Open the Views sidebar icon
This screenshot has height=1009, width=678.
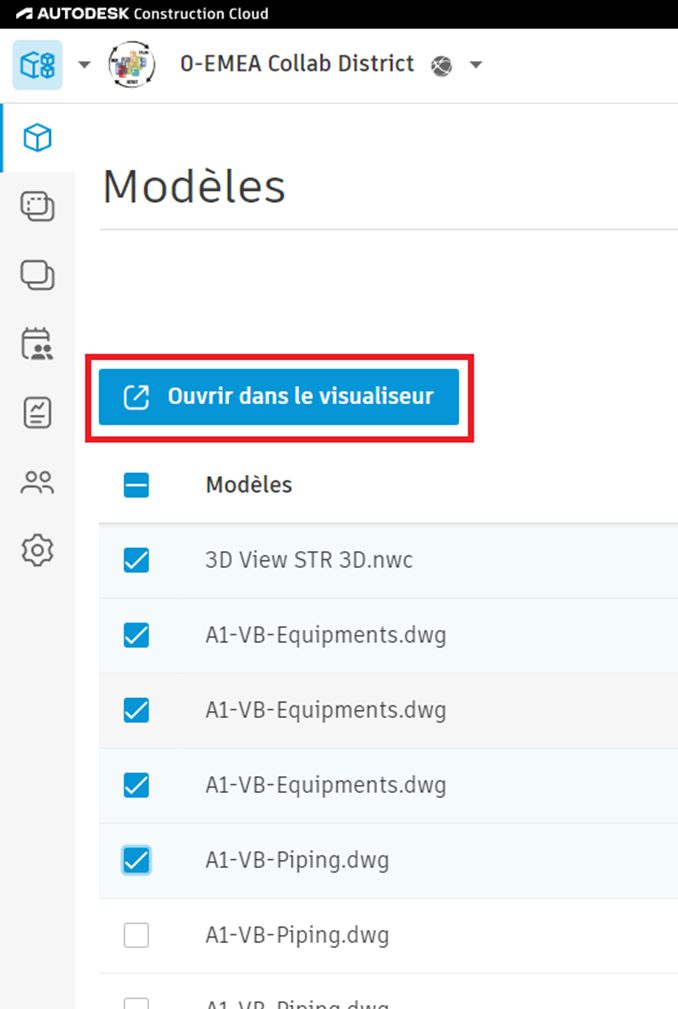tap(37, 207)
